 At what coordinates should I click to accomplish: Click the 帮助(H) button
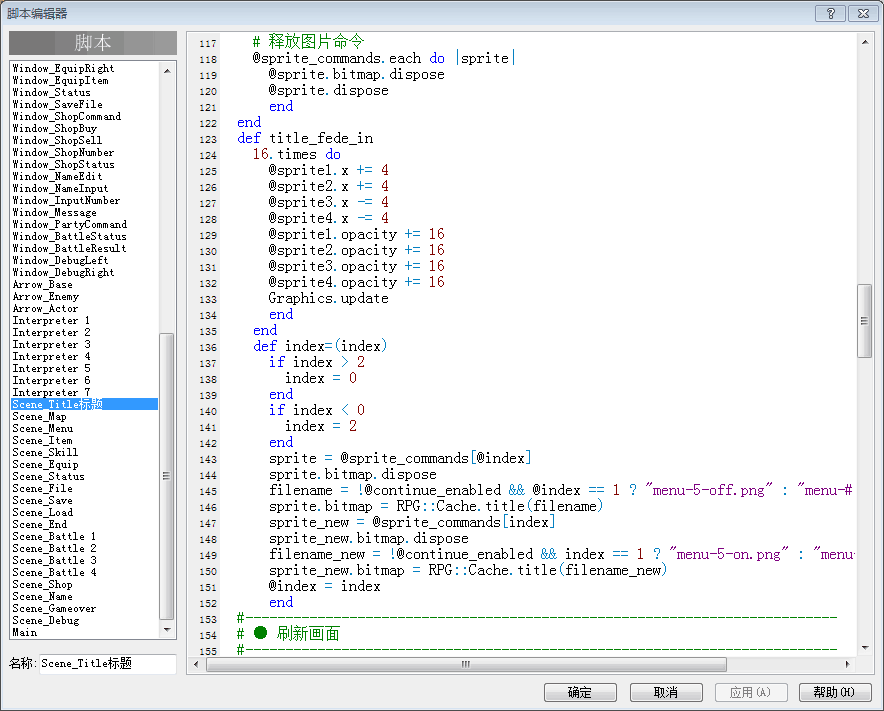tap(835, 692)
